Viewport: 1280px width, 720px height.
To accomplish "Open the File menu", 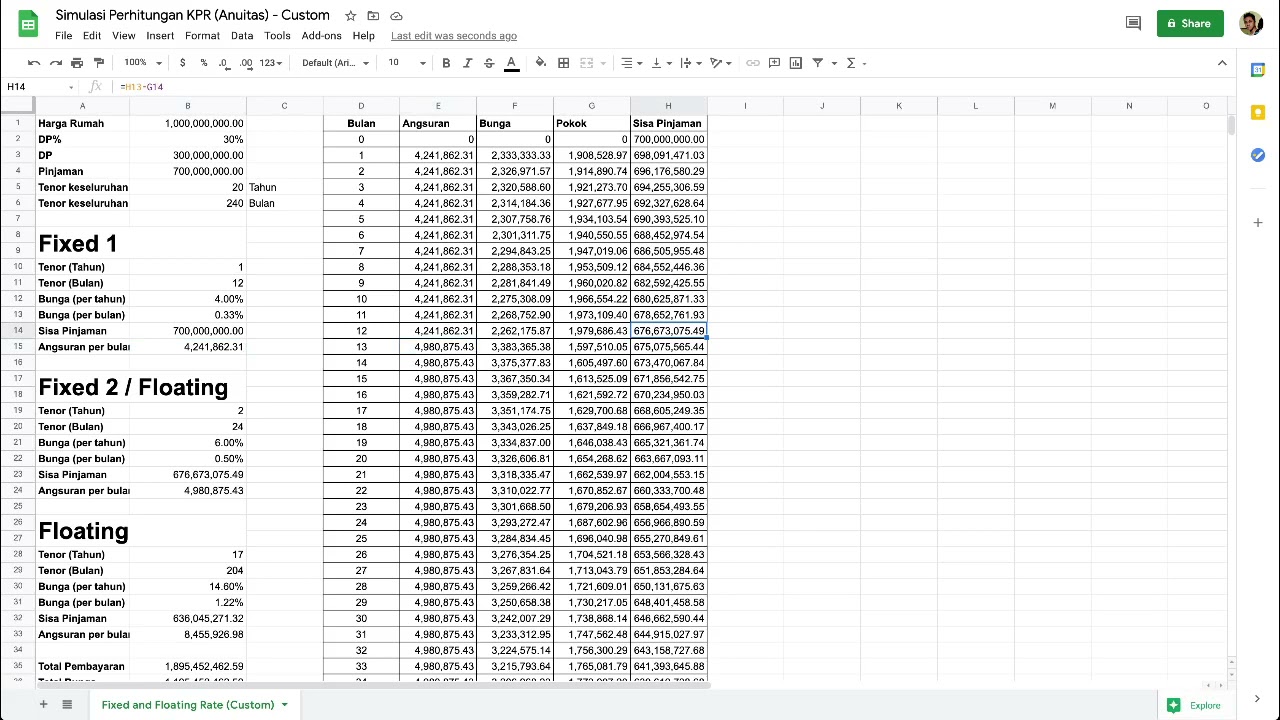I will (x=63, y=36).
